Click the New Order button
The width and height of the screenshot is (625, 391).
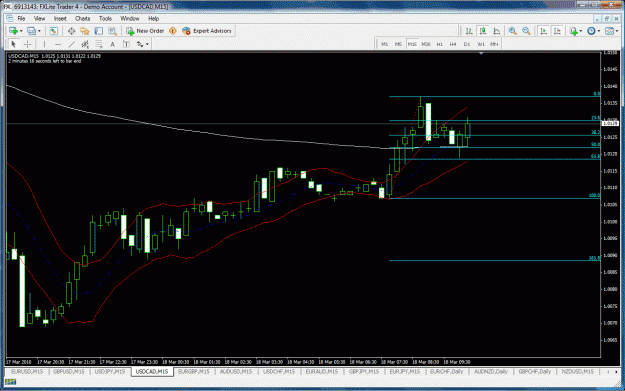145,31
